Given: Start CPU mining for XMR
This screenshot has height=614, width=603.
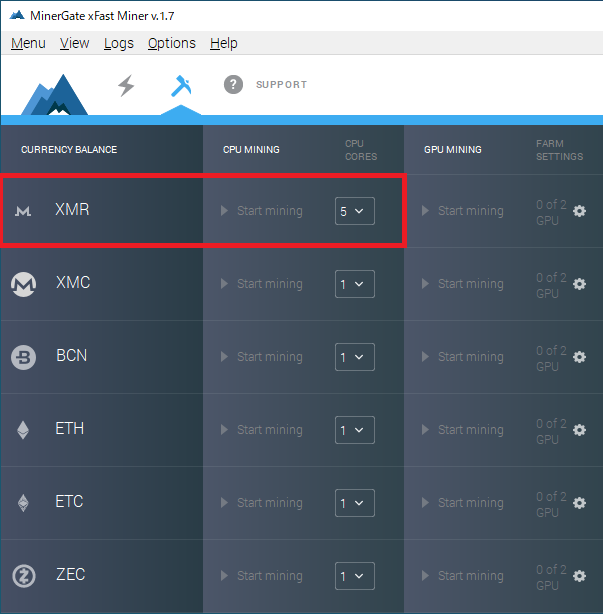Looking at the screenshot, I should coord(261,211).
